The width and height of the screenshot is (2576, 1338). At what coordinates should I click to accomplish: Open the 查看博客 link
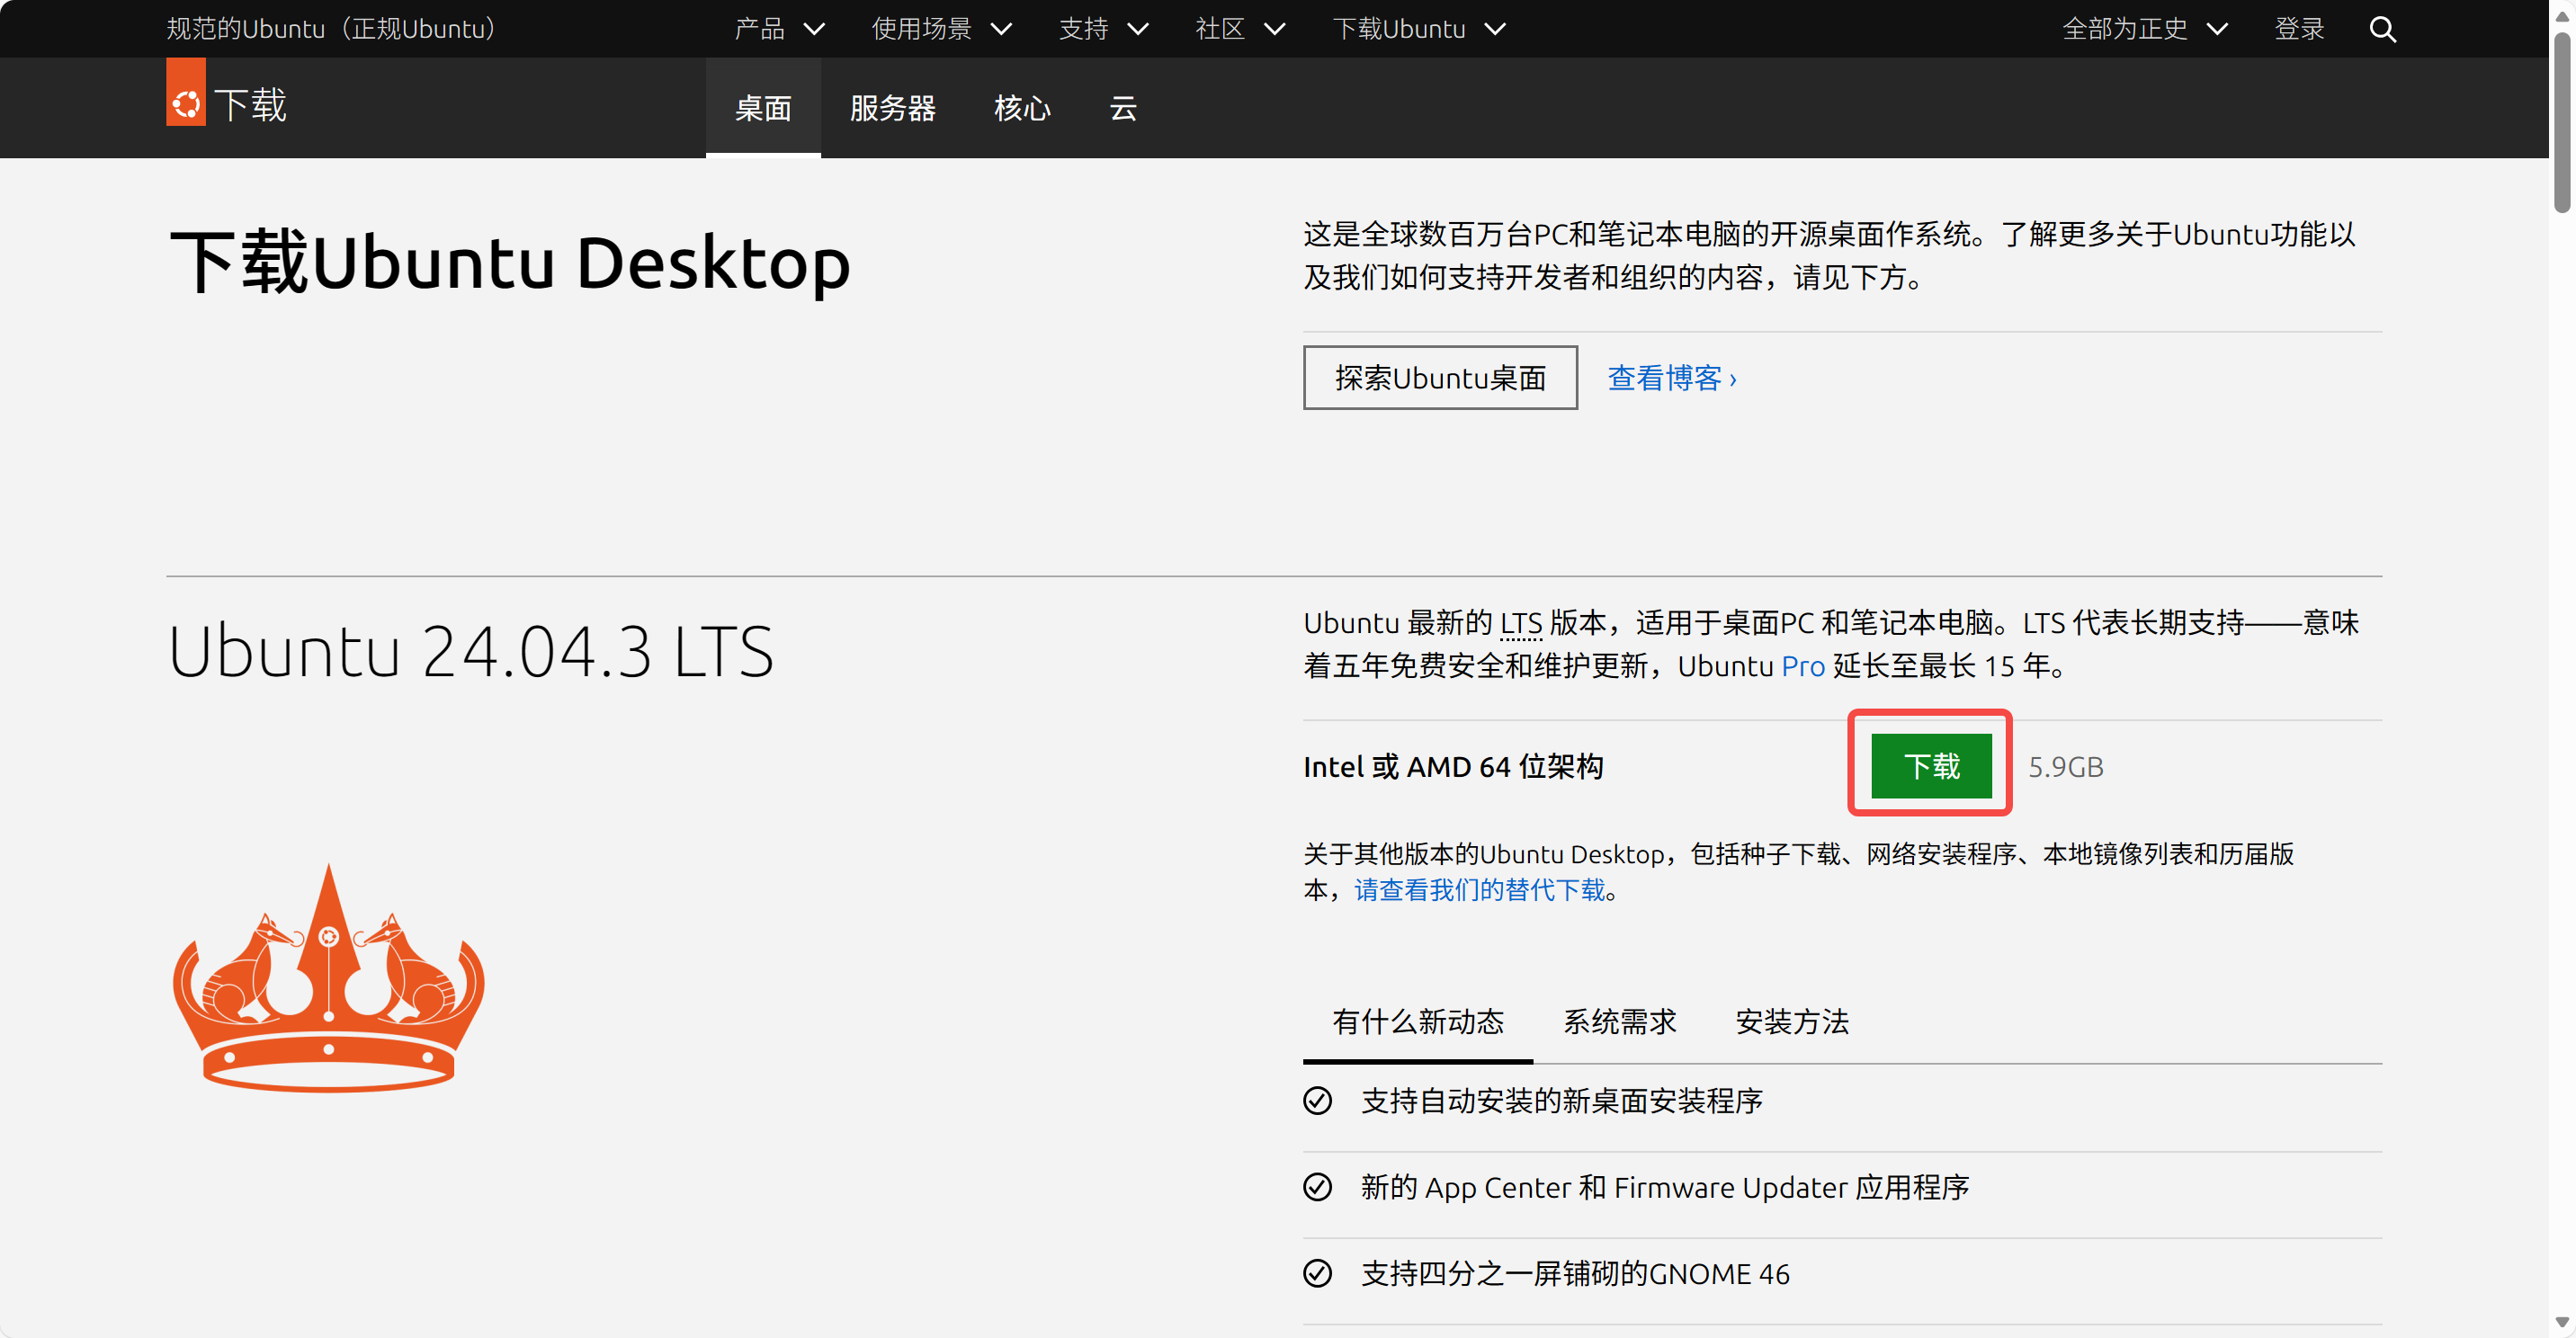pos(1671,378)
